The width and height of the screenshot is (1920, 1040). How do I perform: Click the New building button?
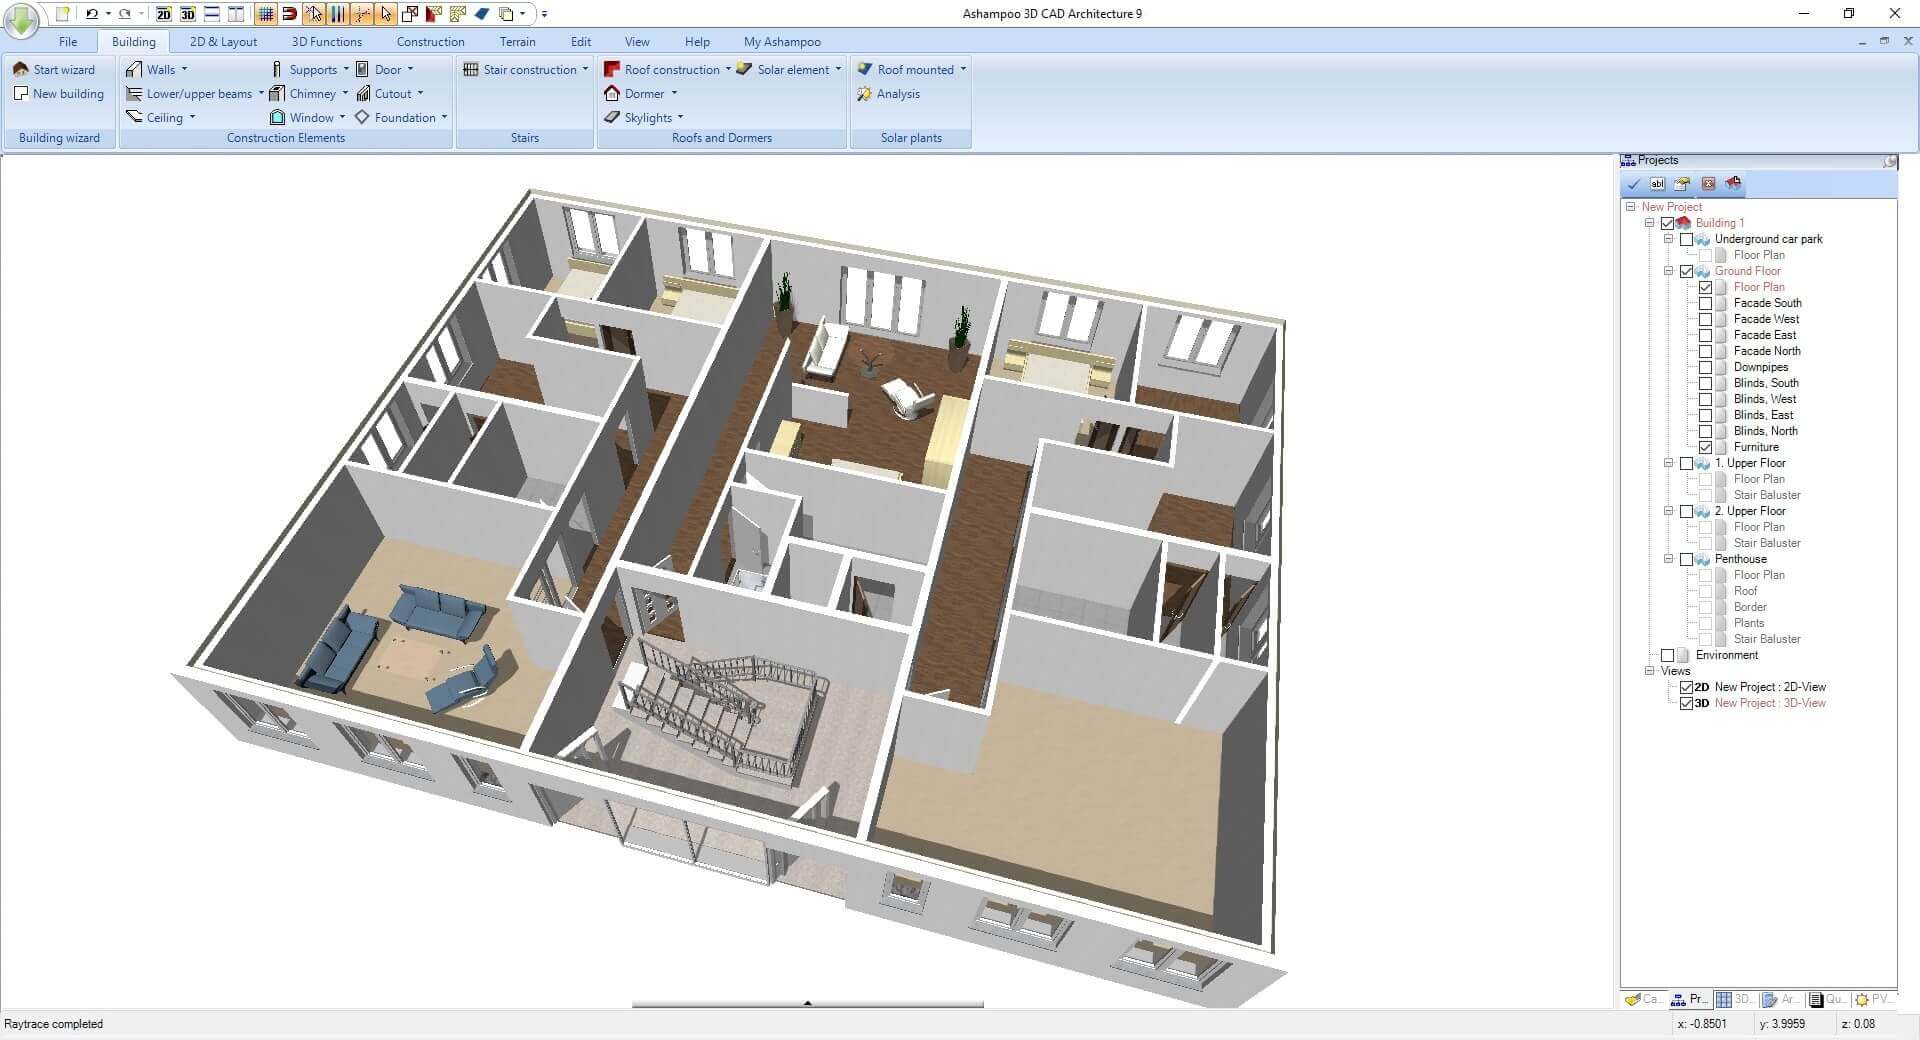[59, 93]
